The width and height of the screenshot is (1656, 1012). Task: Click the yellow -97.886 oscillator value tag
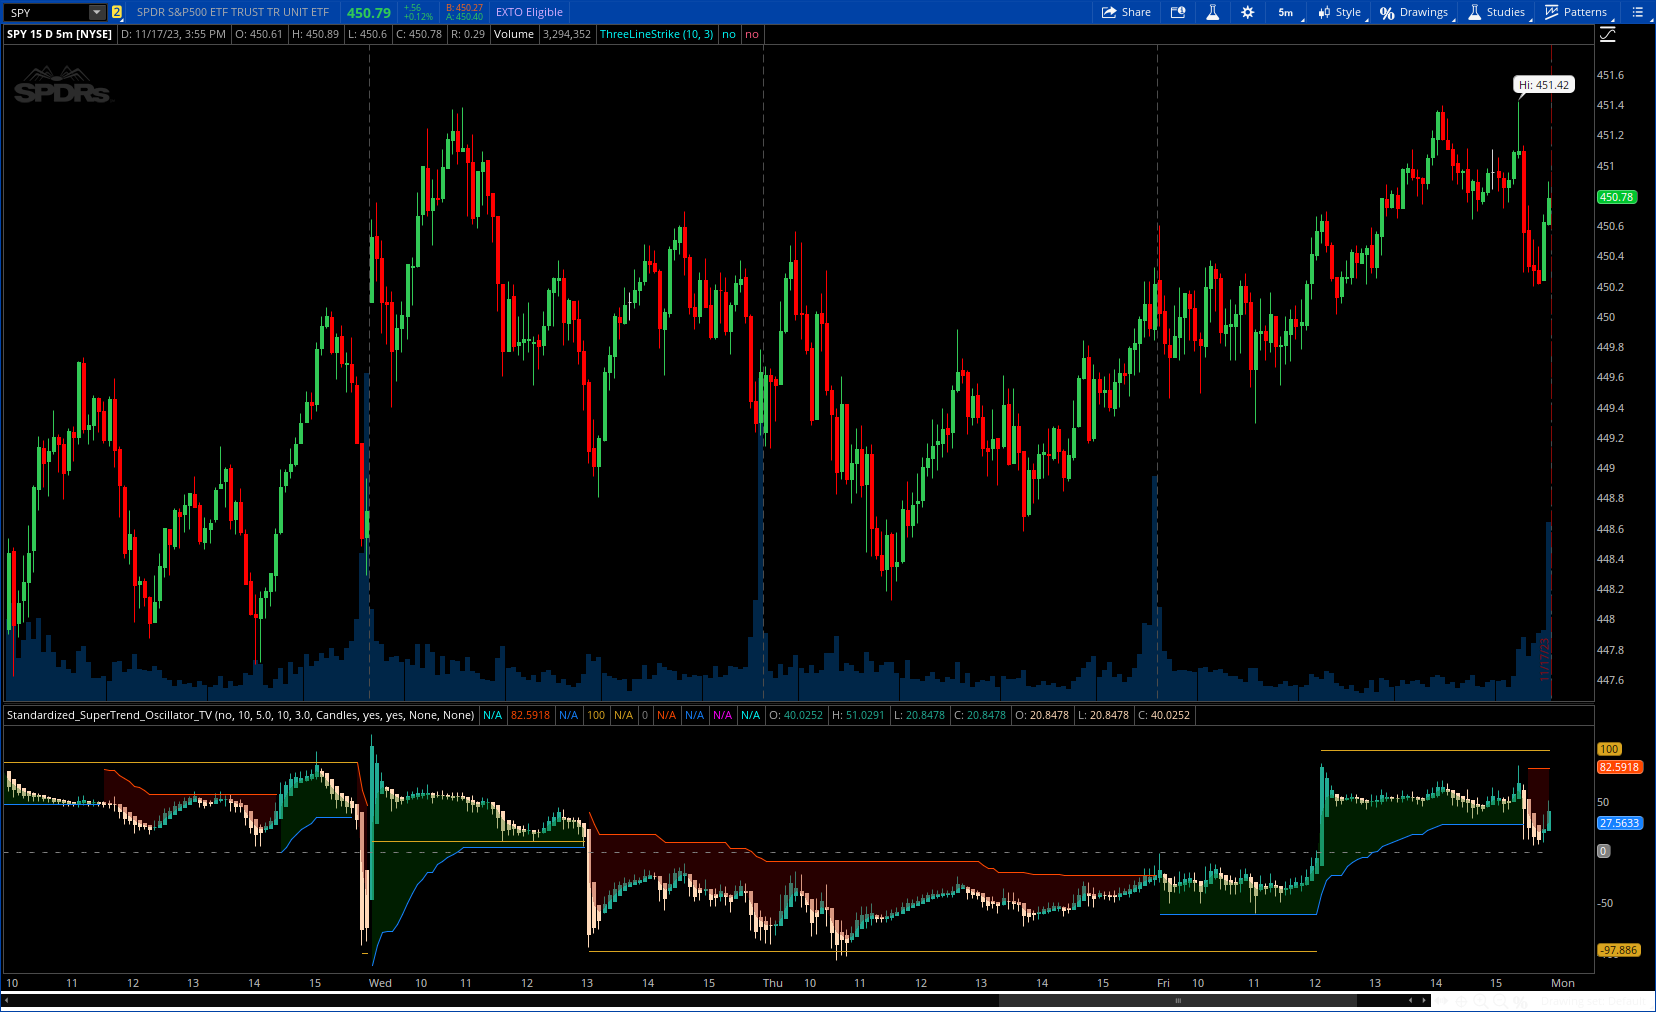[x=1619, y=950]
